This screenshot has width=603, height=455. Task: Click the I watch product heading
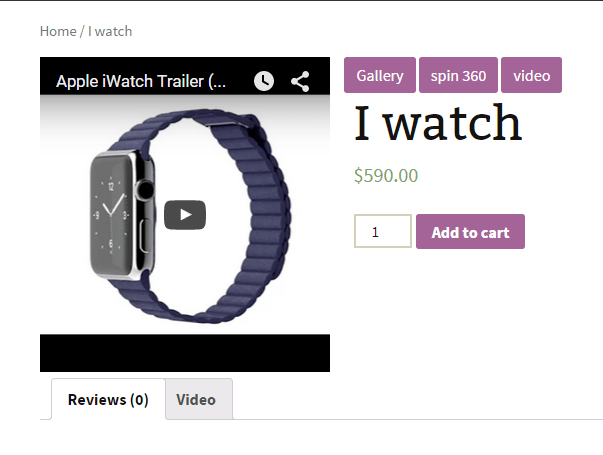[x=438, y=122]
